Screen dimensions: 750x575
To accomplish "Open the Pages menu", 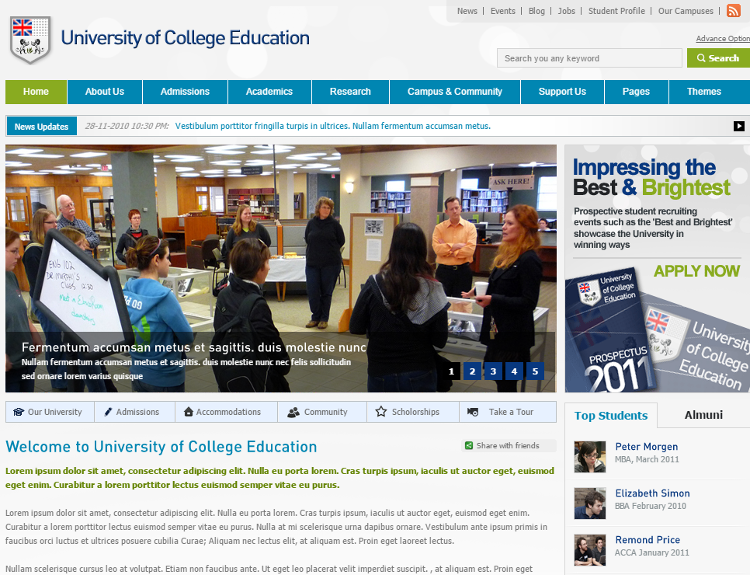I will coord(636,92).
